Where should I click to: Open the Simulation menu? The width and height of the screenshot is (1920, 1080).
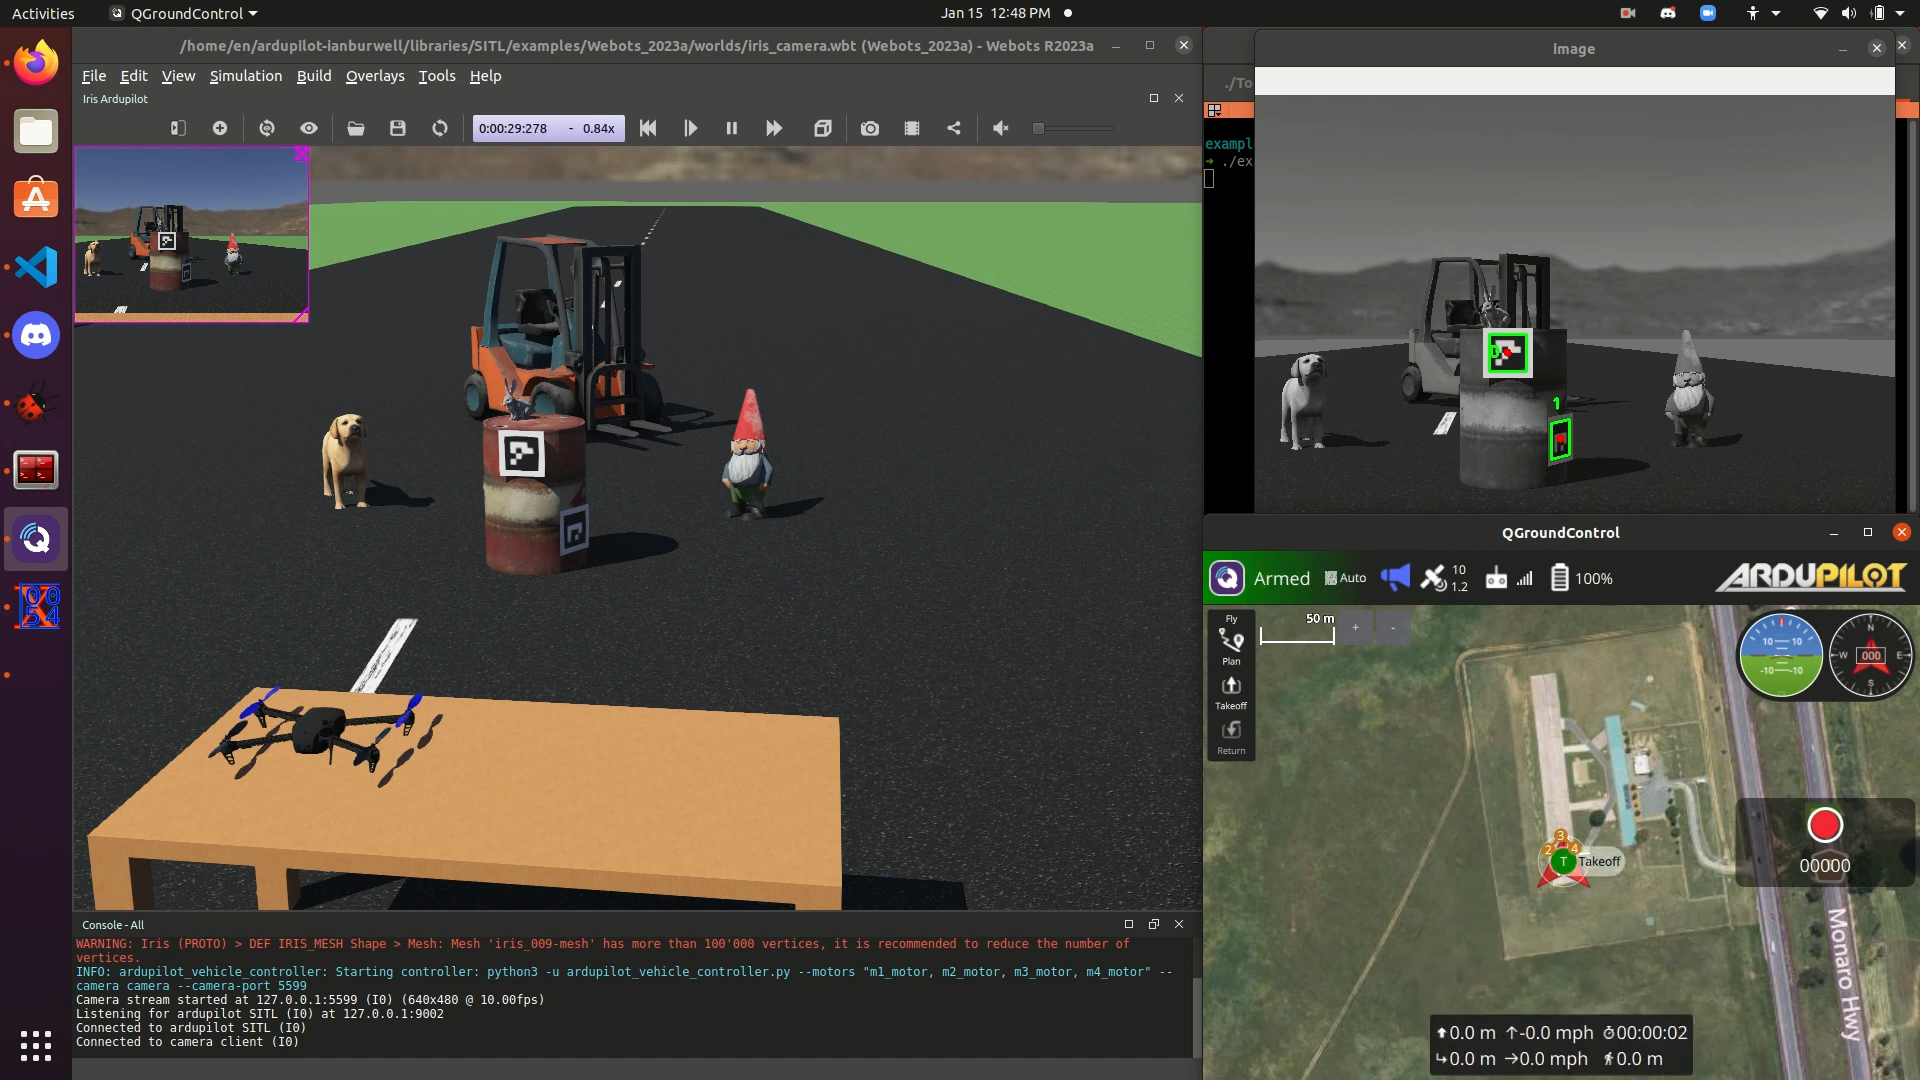[246, 76]
